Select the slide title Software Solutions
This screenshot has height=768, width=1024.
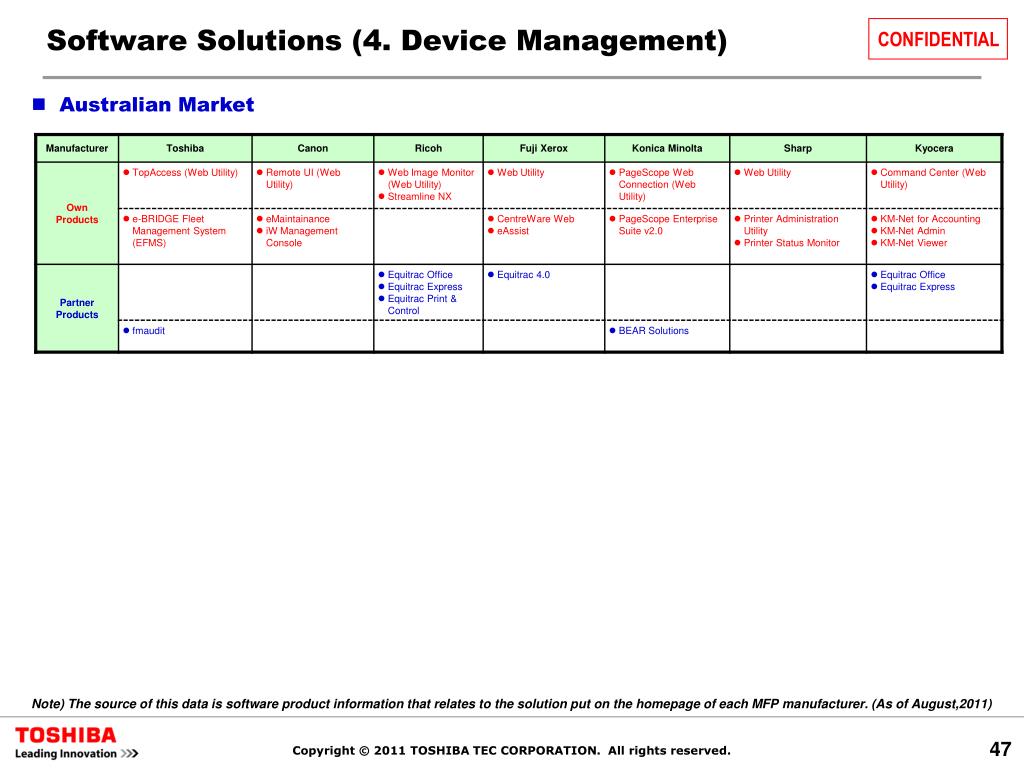pyautogui.click(x=387, y=40)
